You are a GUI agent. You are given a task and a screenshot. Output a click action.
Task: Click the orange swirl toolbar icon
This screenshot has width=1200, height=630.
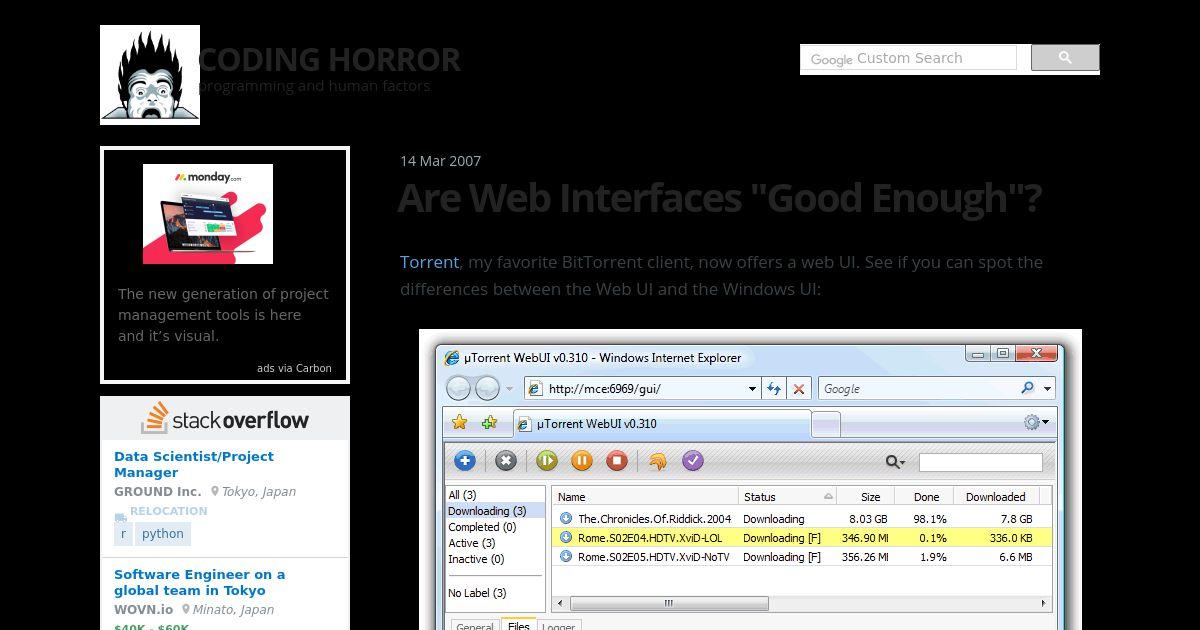[x=658, y=460]
